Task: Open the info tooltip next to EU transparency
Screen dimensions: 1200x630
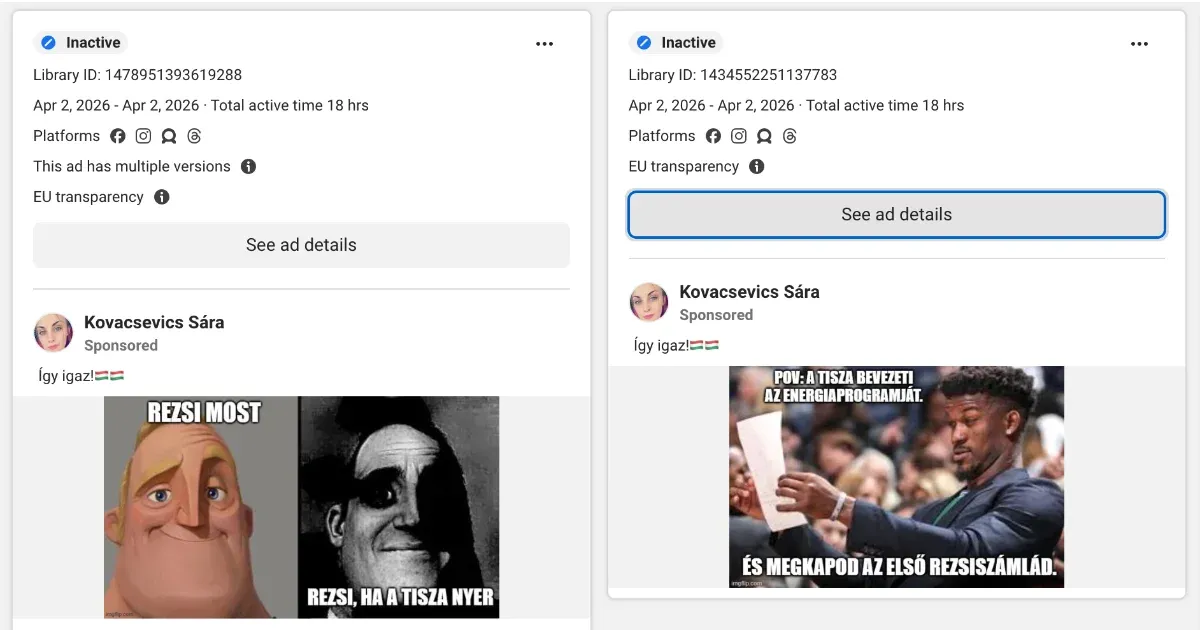Action: click(161, 197)
